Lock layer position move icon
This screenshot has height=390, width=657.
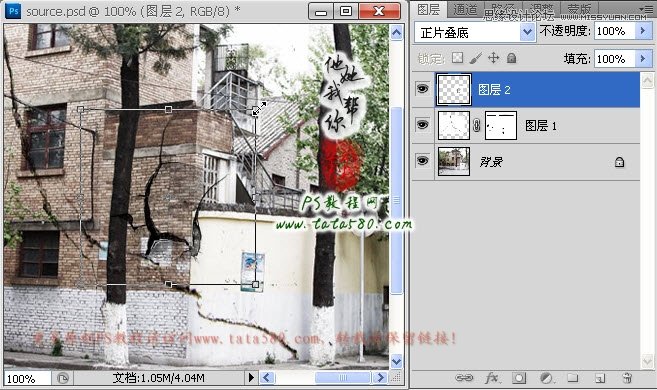coord(494,58)
